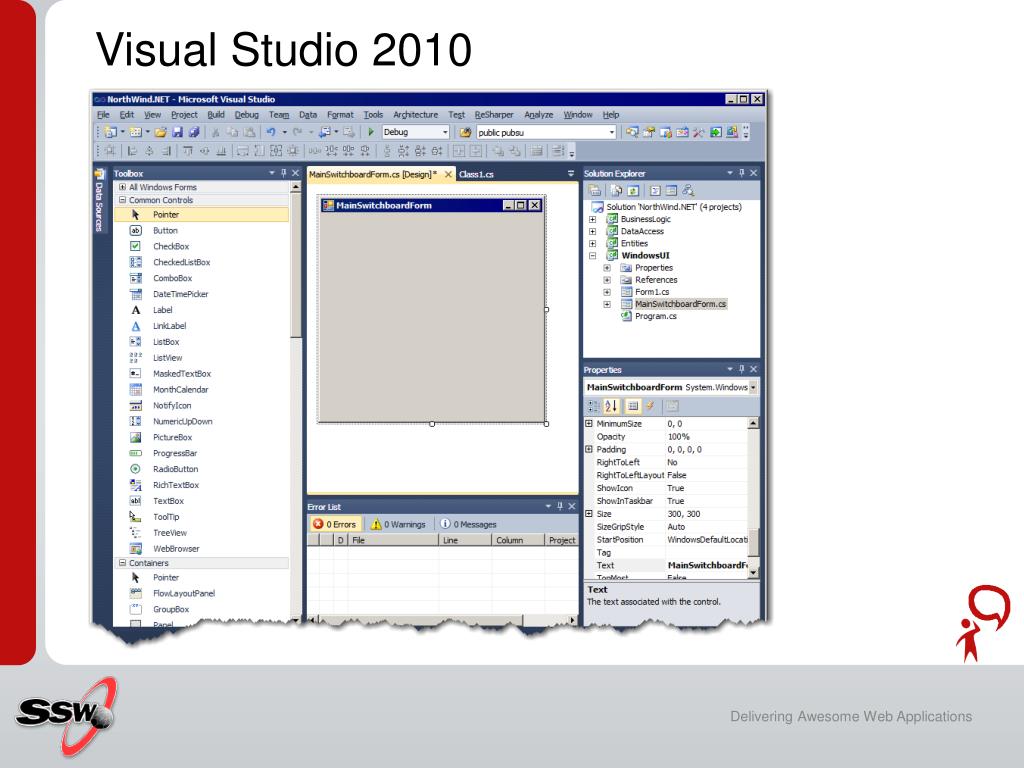Screen dimensions: 1024x768
Task: Click the Save All toolbar icon
Action: click(x=193, y=132)
